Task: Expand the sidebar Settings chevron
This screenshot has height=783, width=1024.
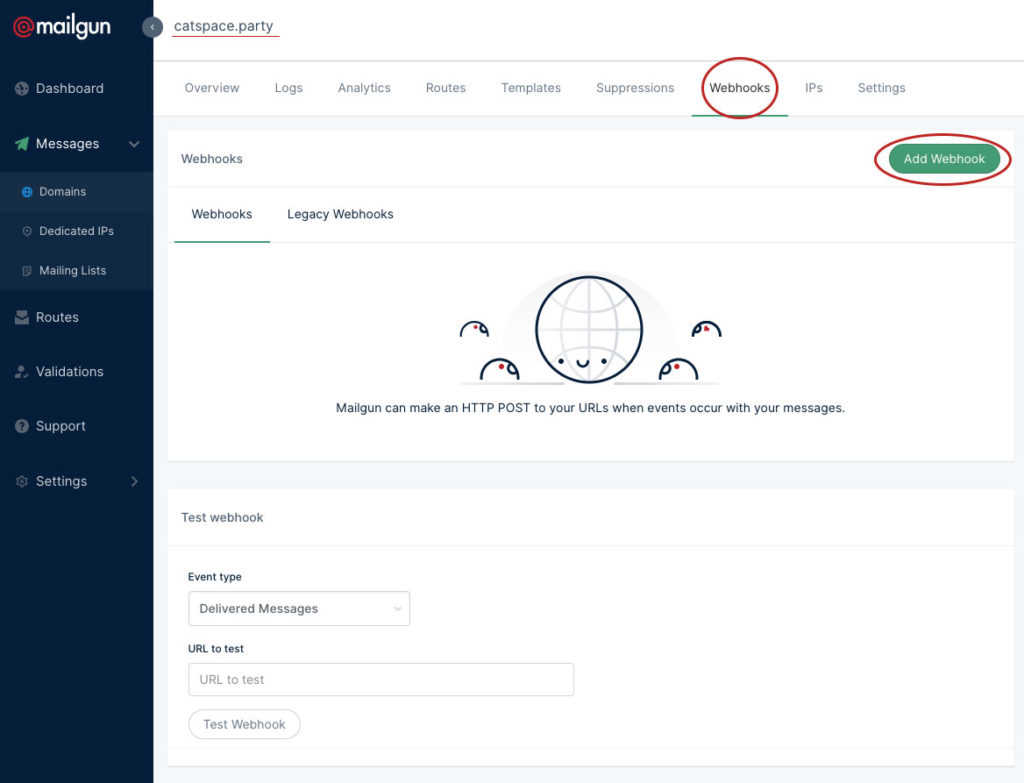Action: pos(134,481)
